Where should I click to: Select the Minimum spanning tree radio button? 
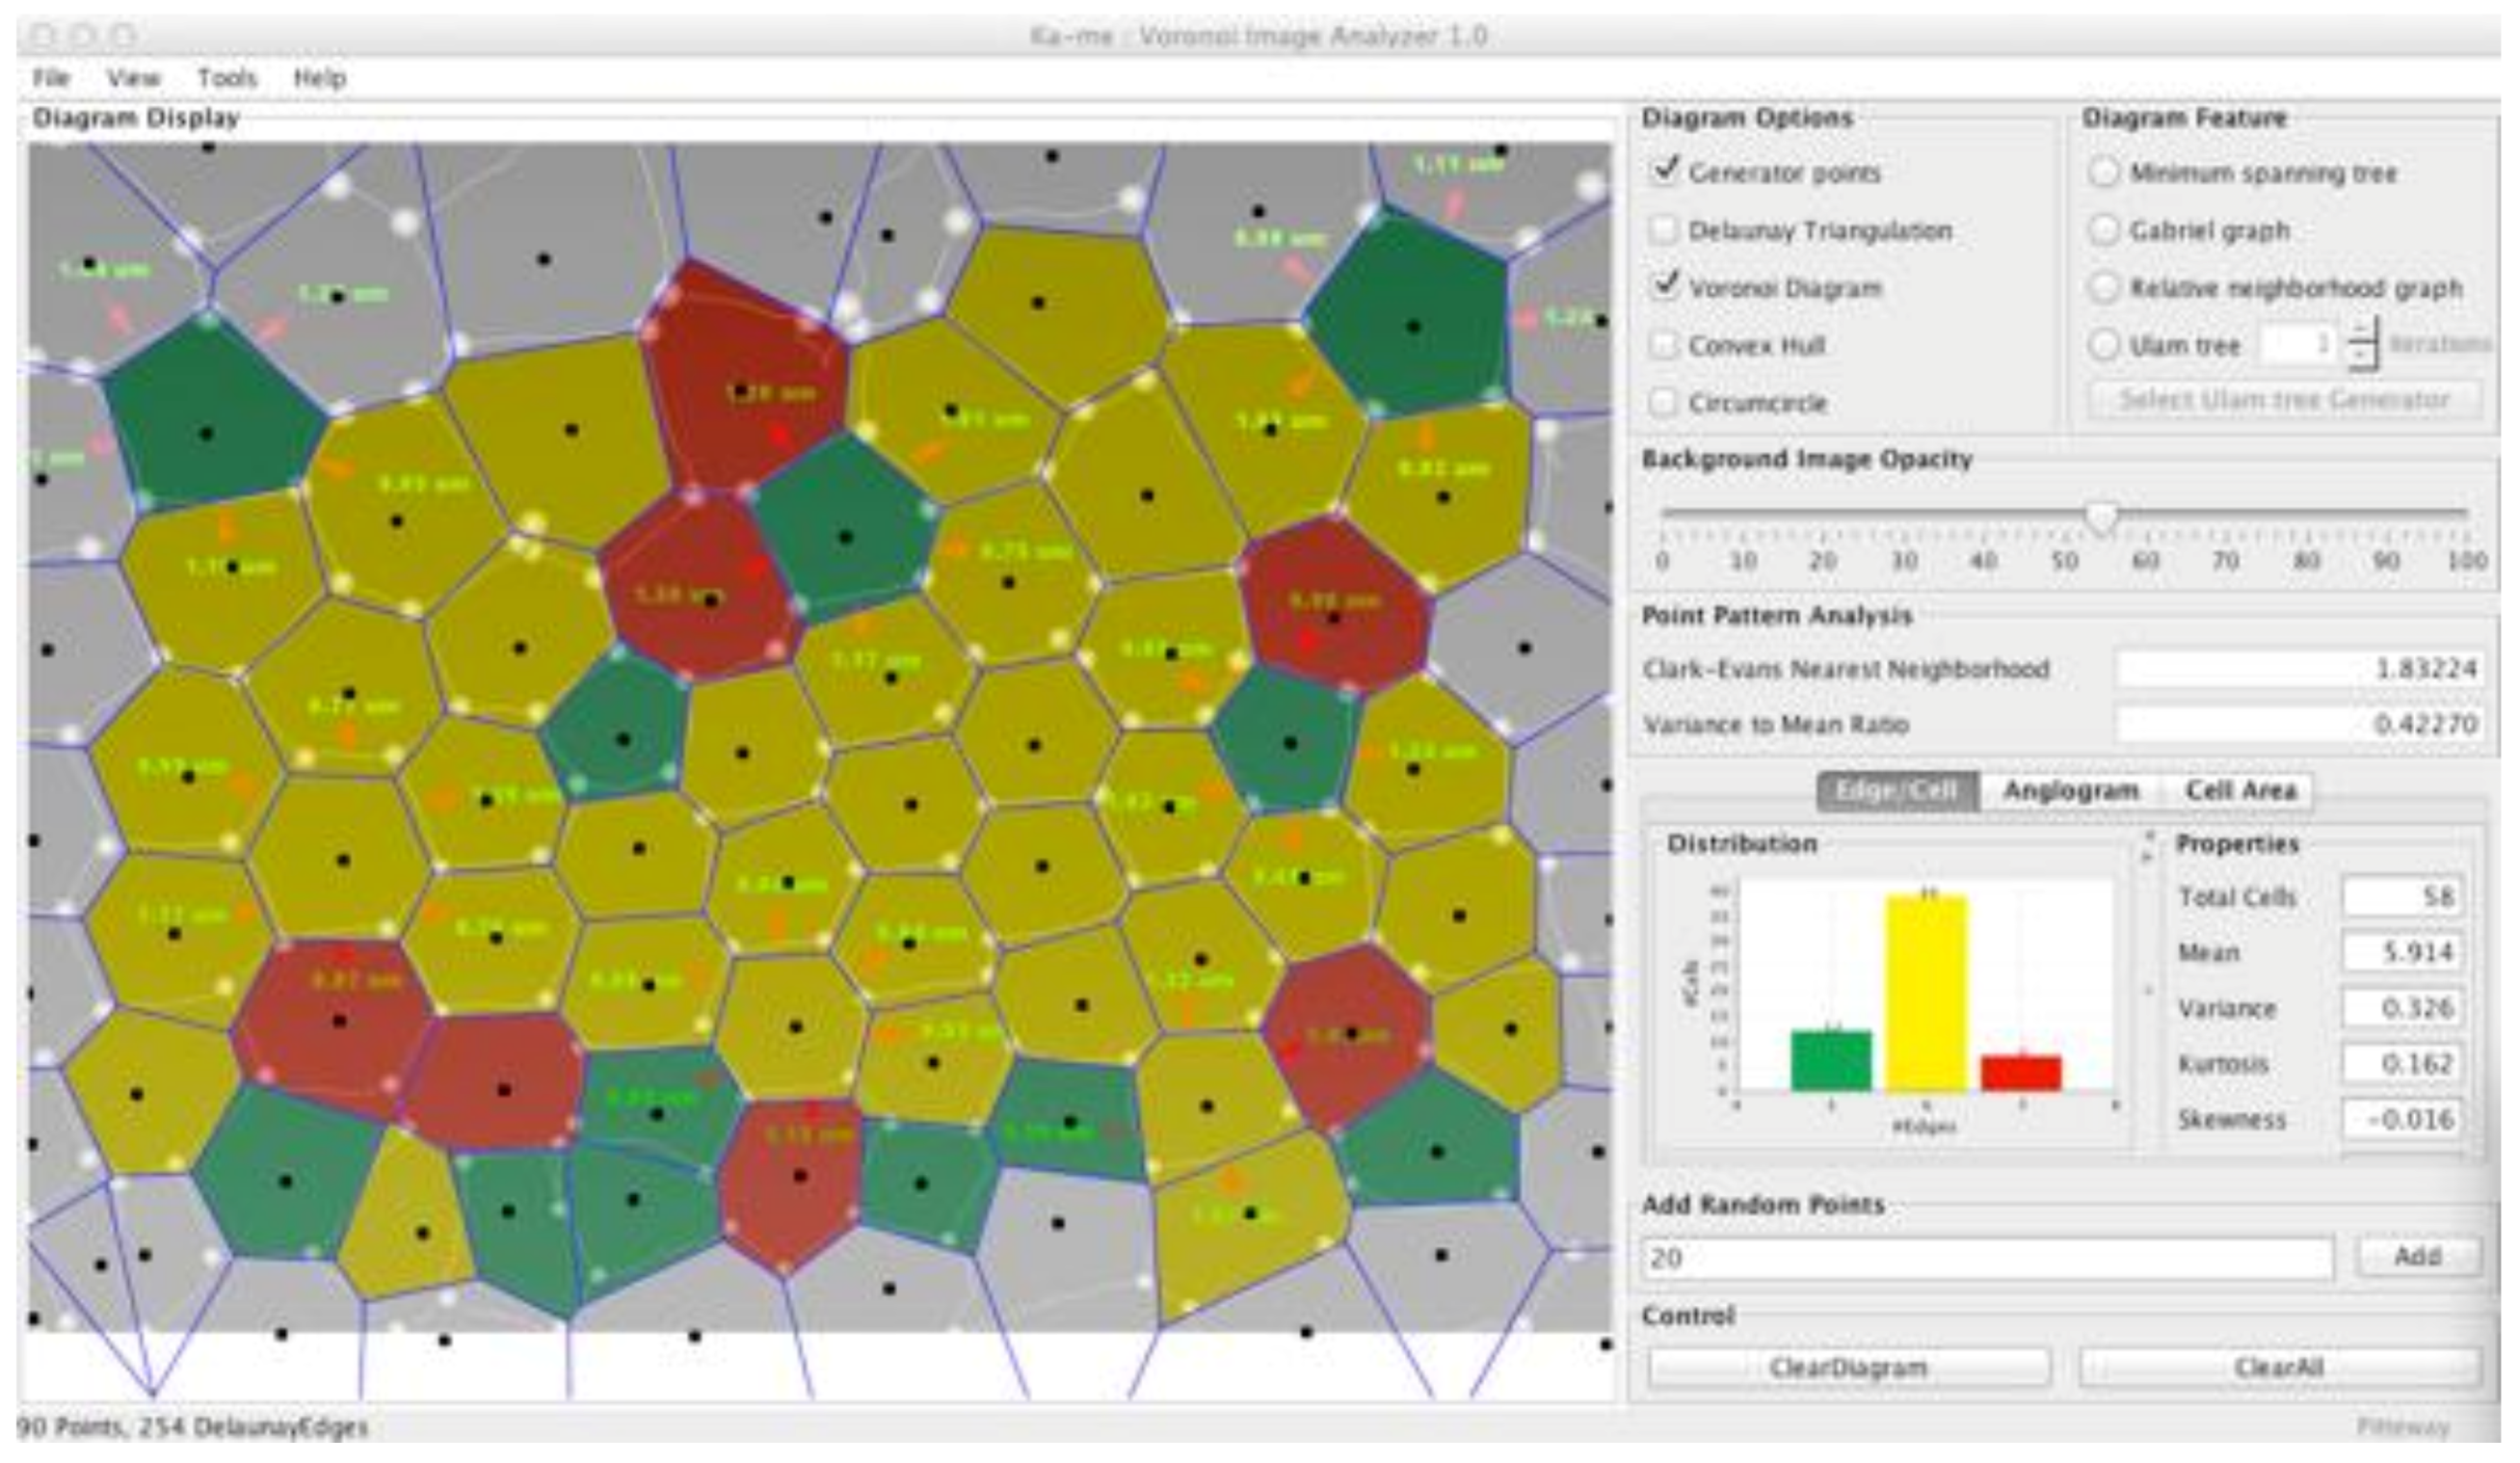(x=2104, y=172)
